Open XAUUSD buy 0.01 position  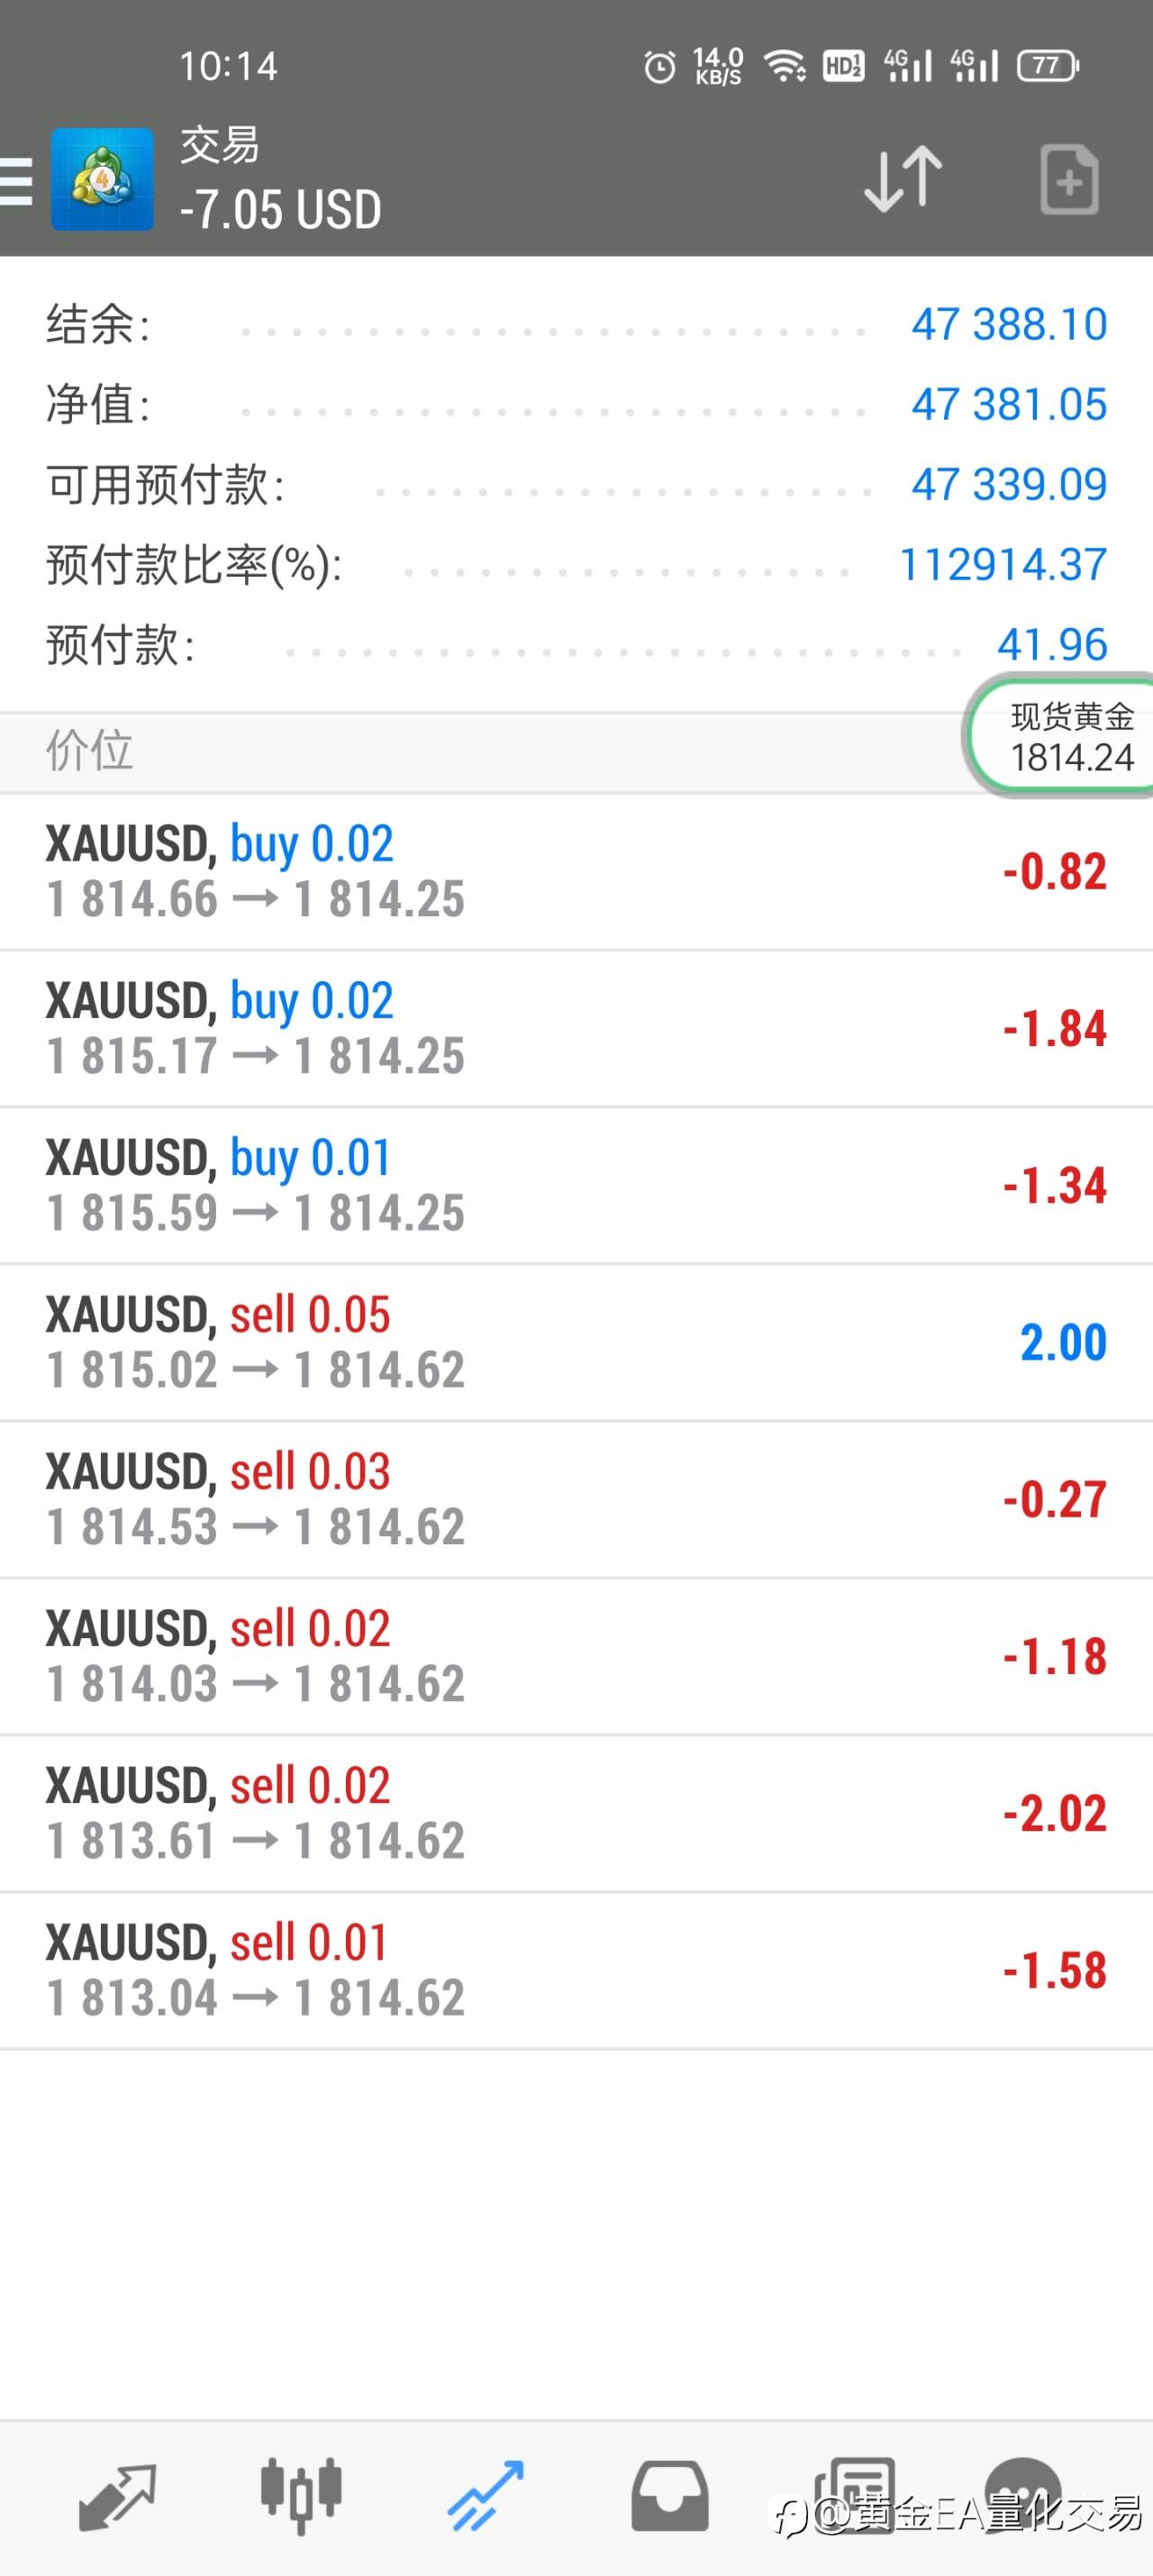576,1186
